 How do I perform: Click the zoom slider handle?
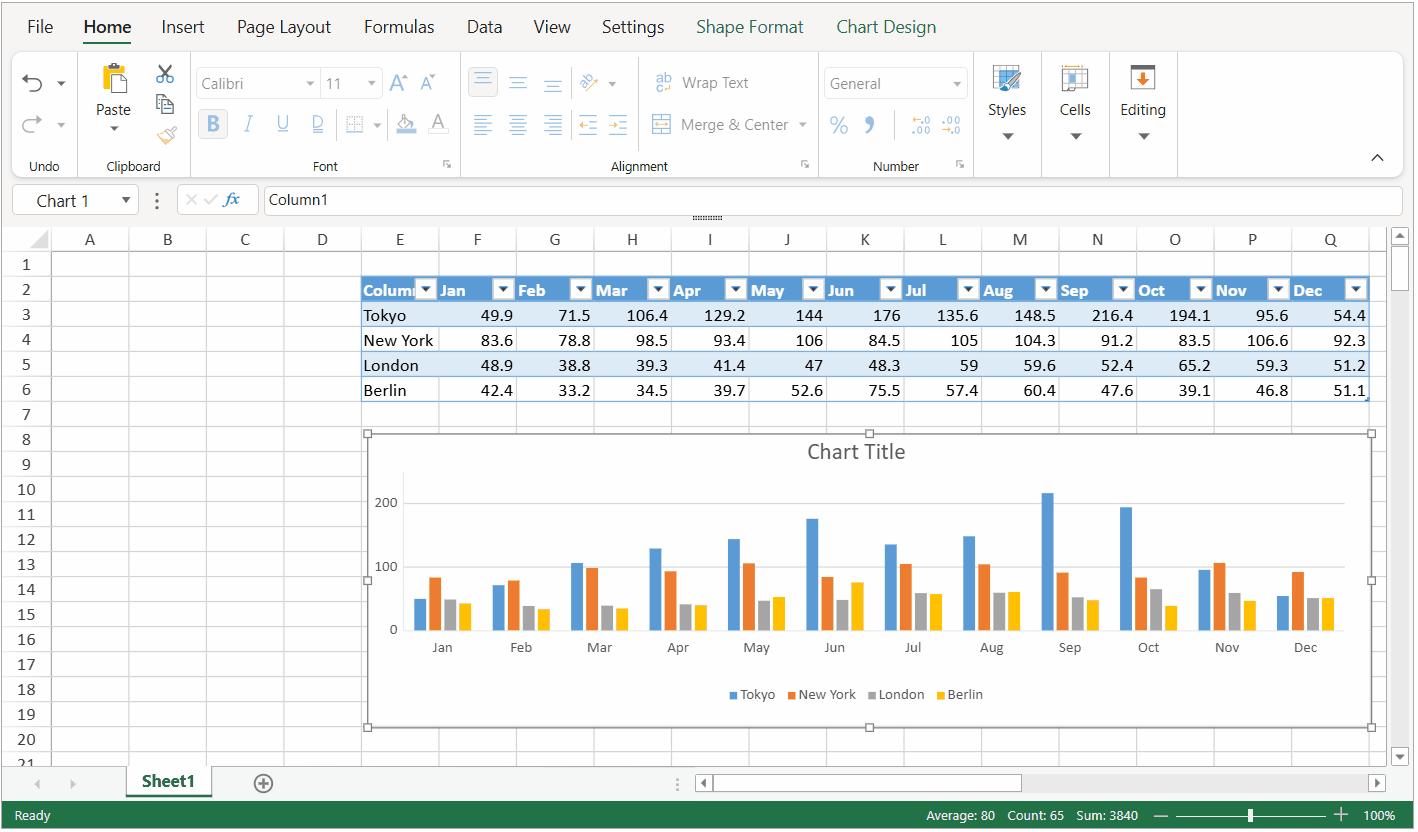pos(1250,816)
